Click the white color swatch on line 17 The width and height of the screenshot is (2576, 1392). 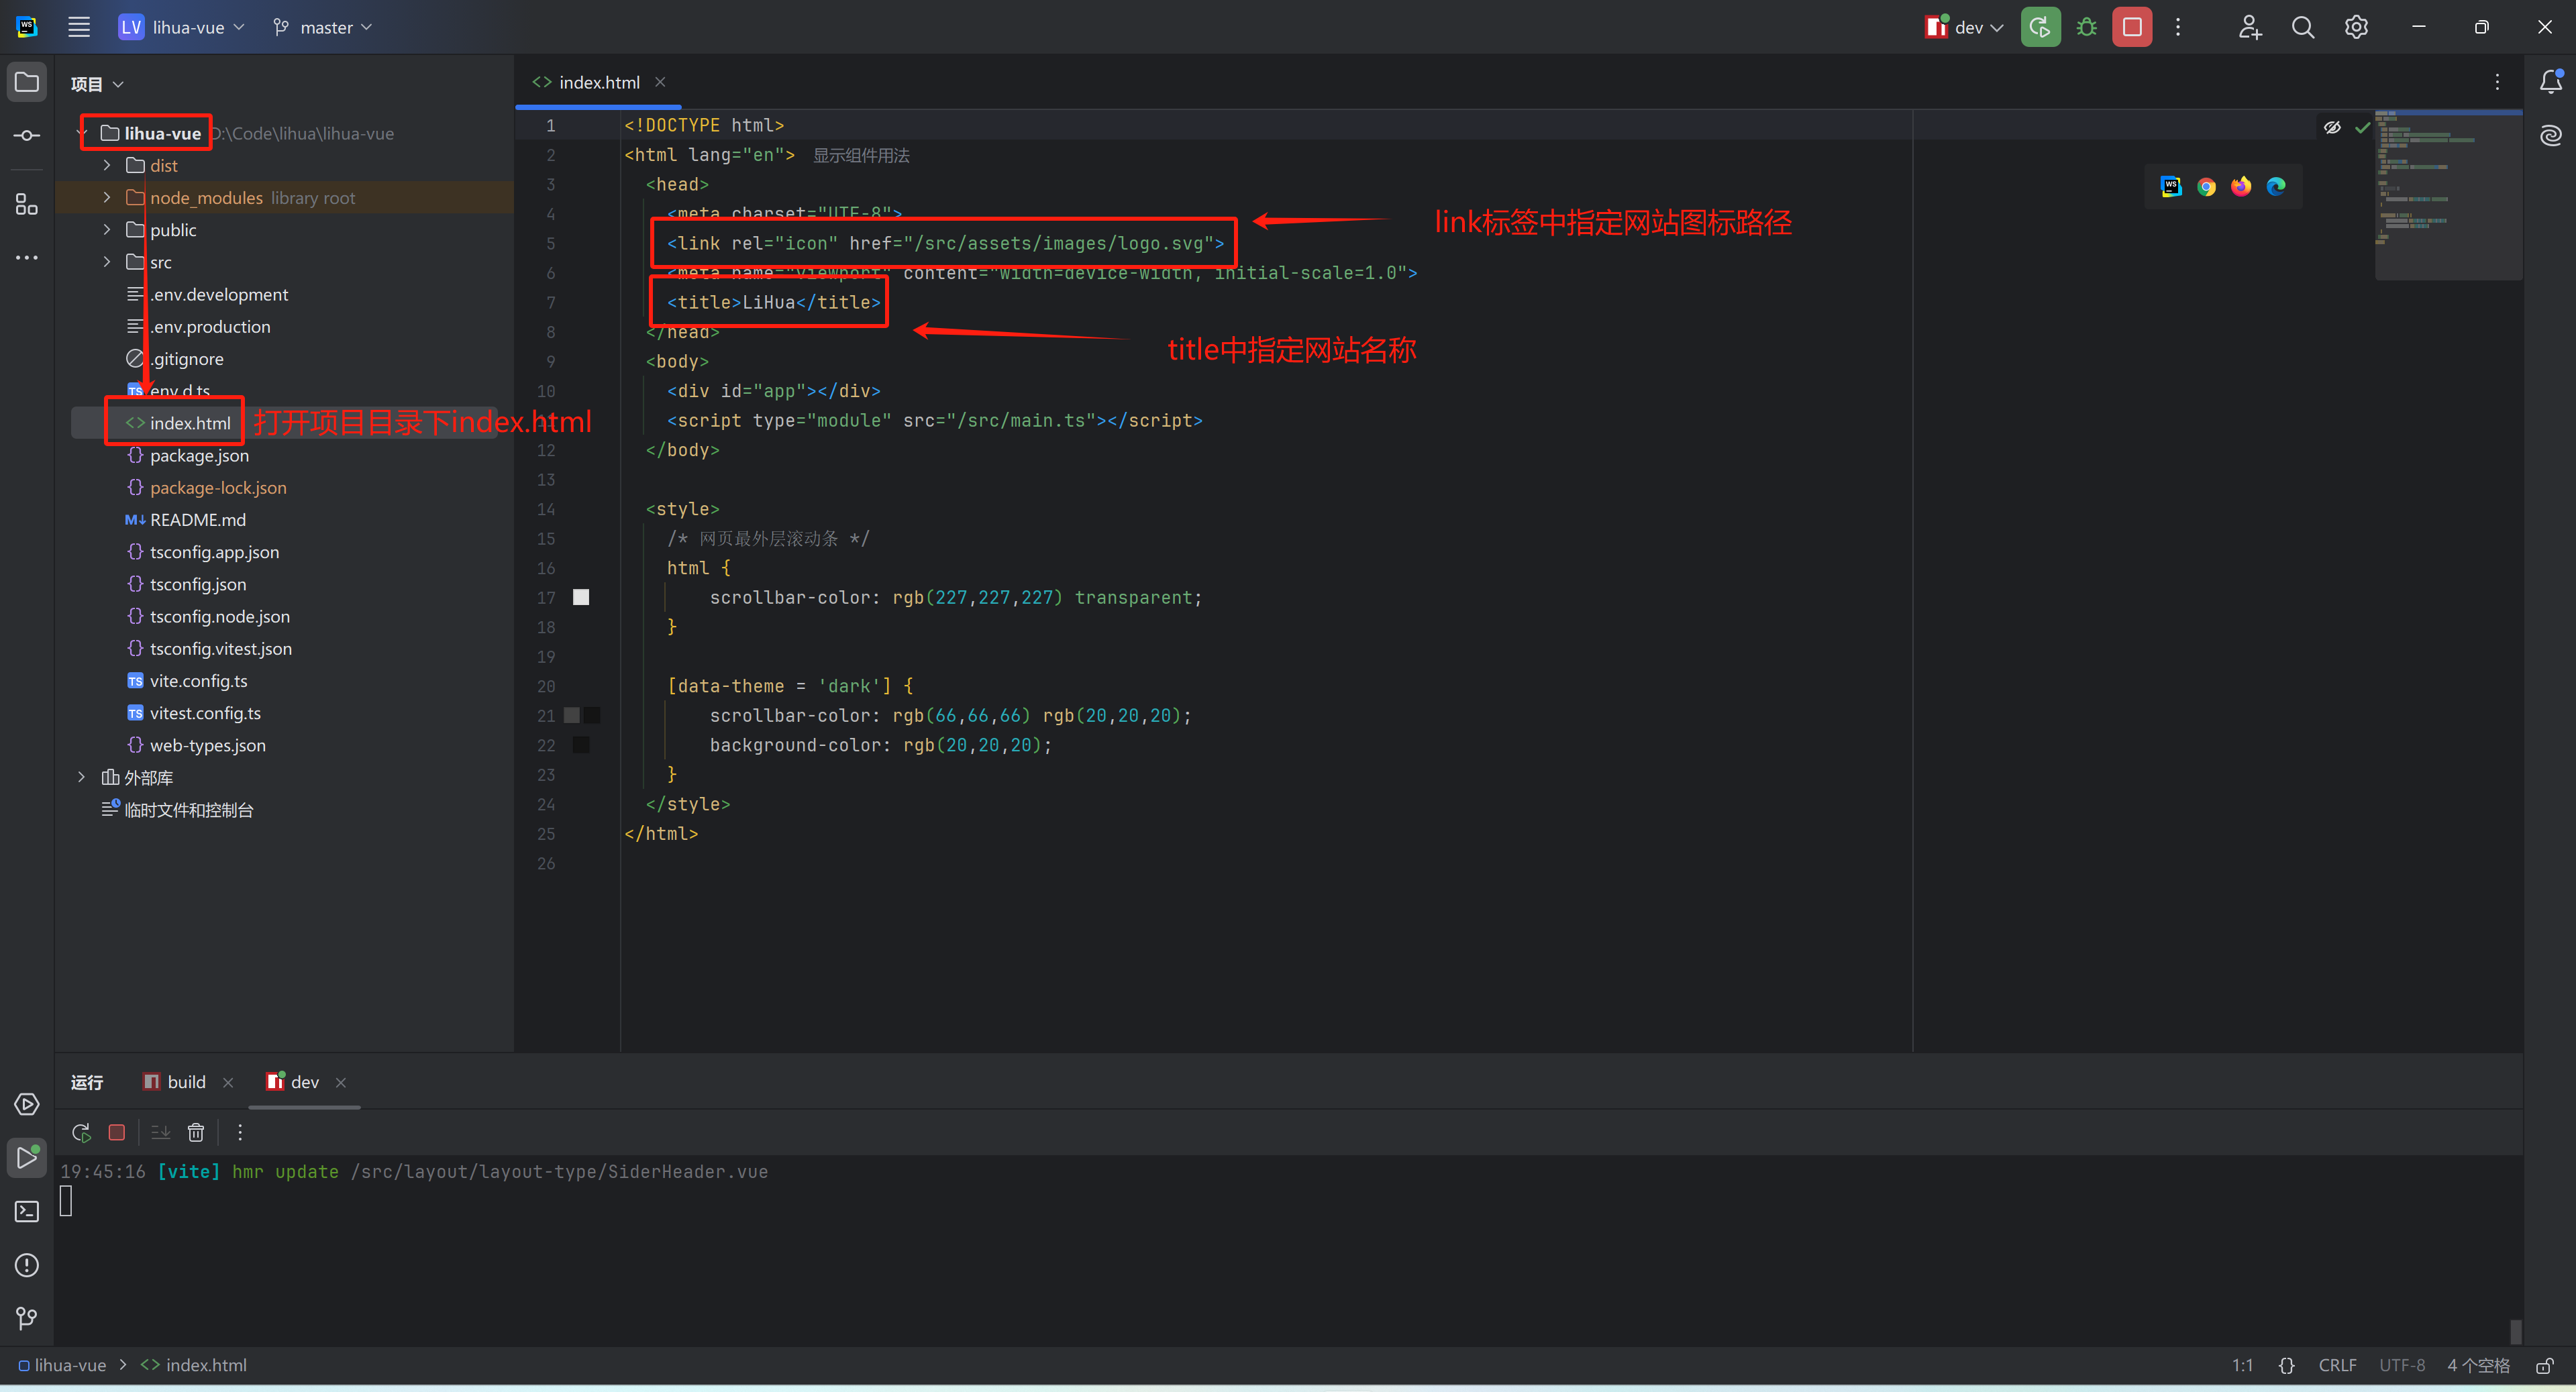[581, 597]
